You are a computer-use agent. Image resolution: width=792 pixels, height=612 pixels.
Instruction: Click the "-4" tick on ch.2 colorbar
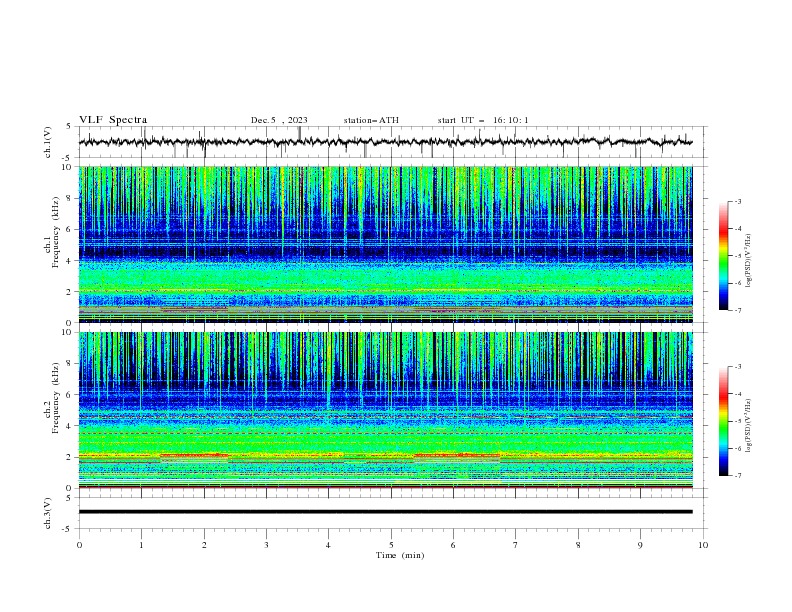[x=738, y=394]
